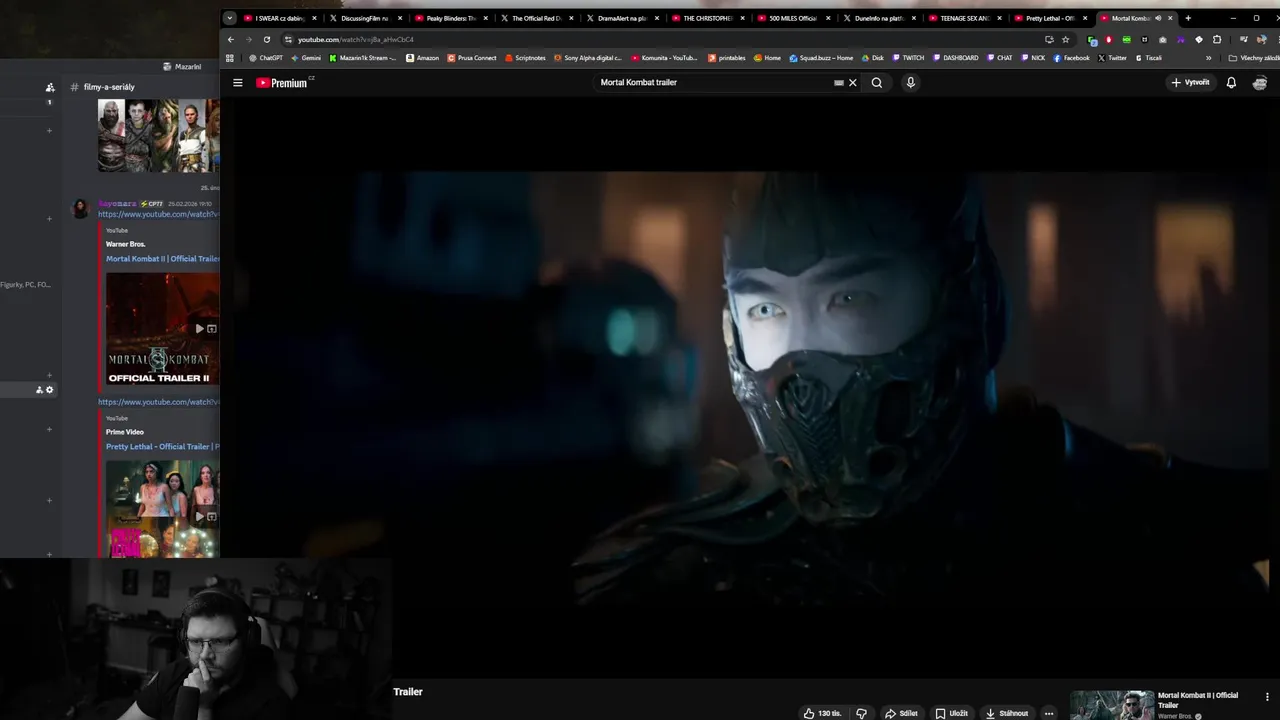Click the Sdílet share button

point(901,713)
